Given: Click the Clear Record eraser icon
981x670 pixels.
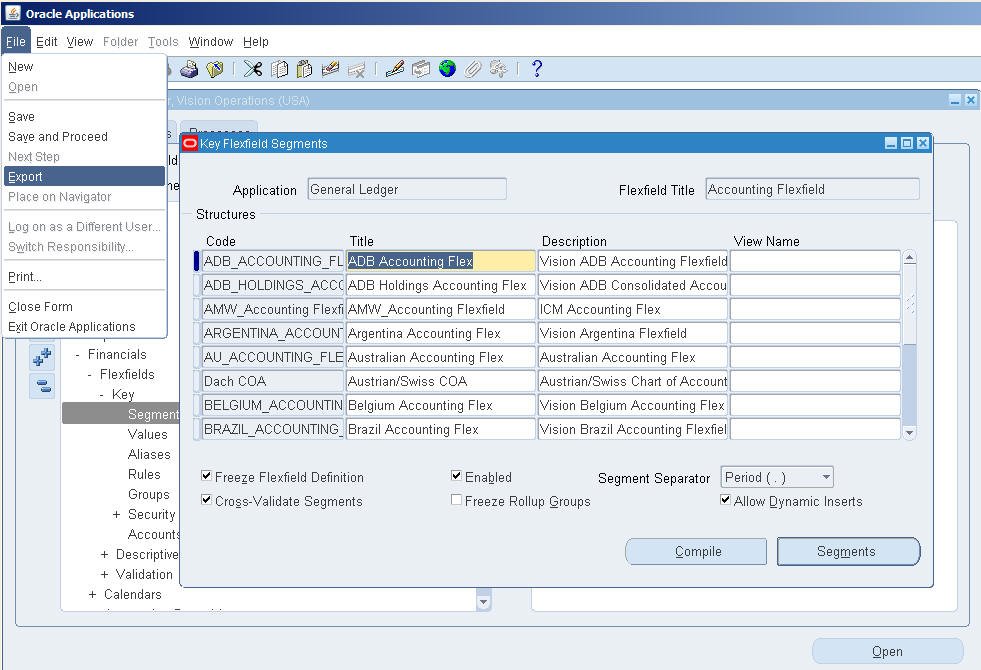Looking at the screenshot, I should 330,69.
